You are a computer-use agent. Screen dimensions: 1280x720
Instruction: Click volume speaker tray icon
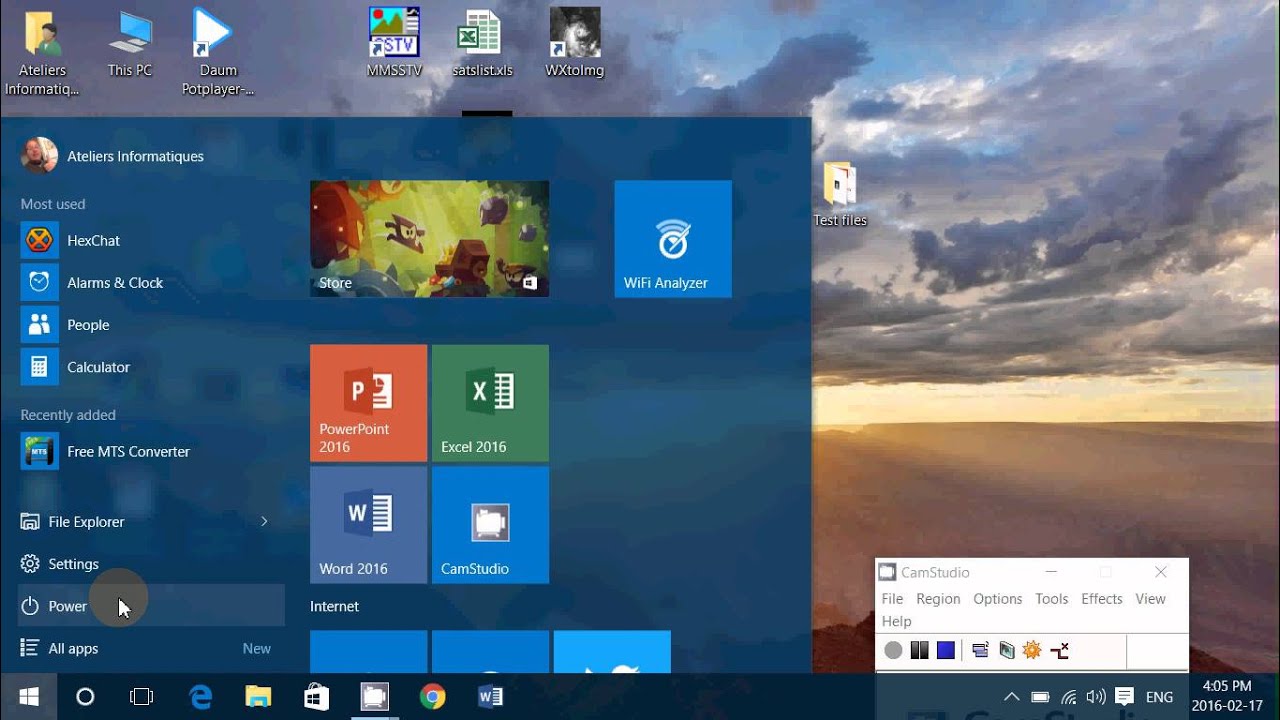(x=1095, y=697)
